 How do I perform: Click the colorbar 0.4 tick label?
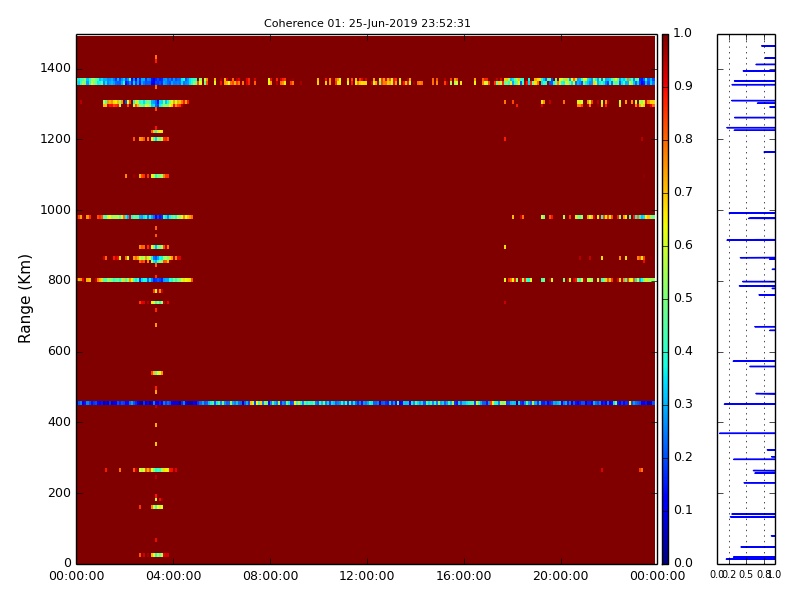[x=683, y=351]
